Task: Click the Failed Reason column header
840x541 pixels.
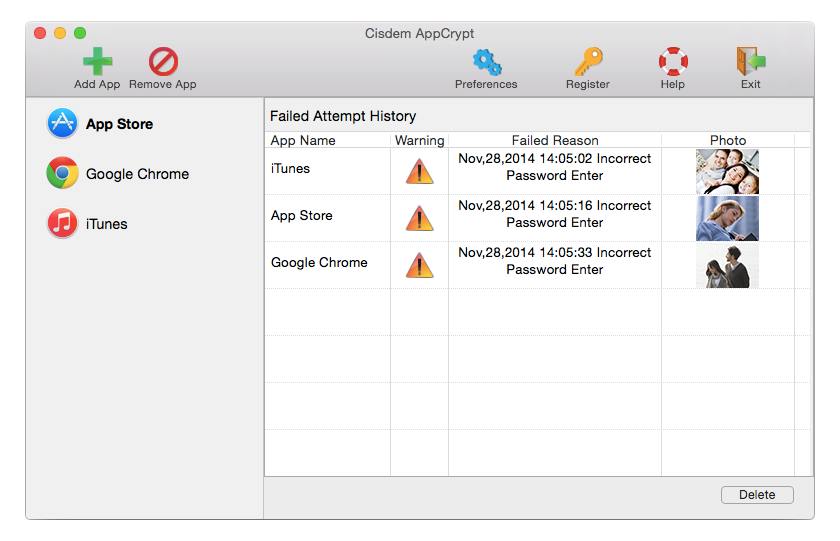Action: [555, 140]
